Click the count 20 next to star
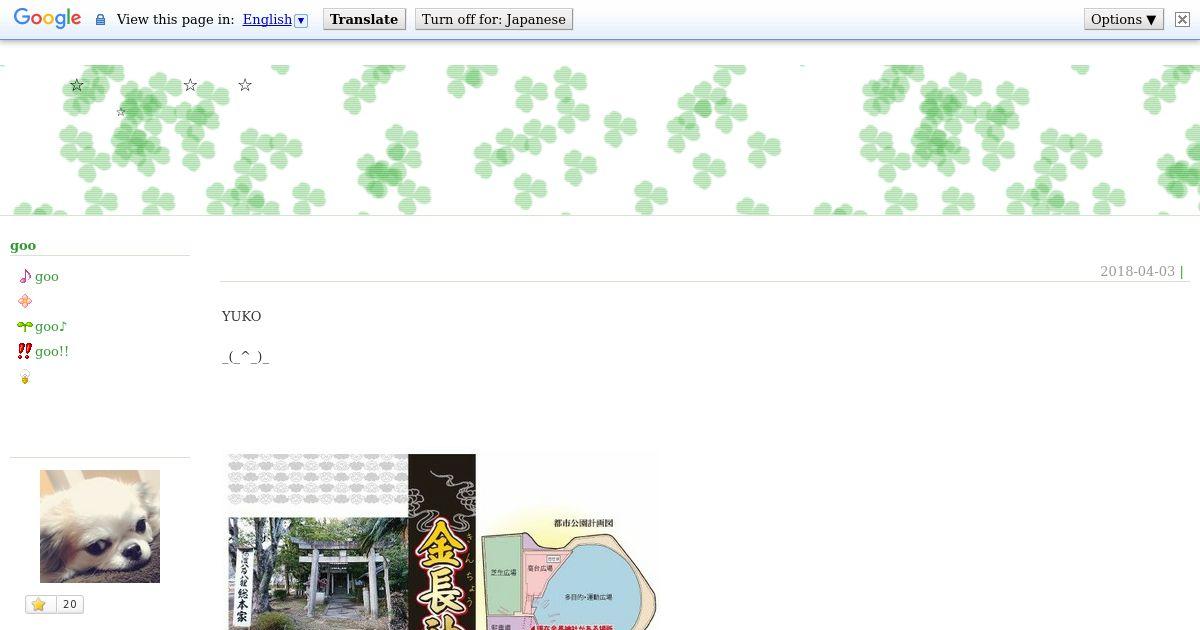 [x=69, y=604]
